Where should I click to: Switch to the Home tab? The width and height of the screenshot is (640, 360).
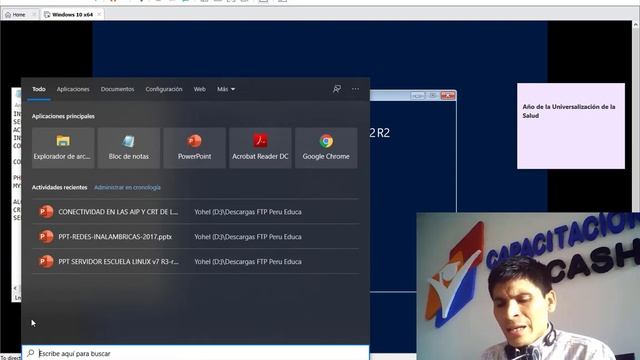click(19, 14)
